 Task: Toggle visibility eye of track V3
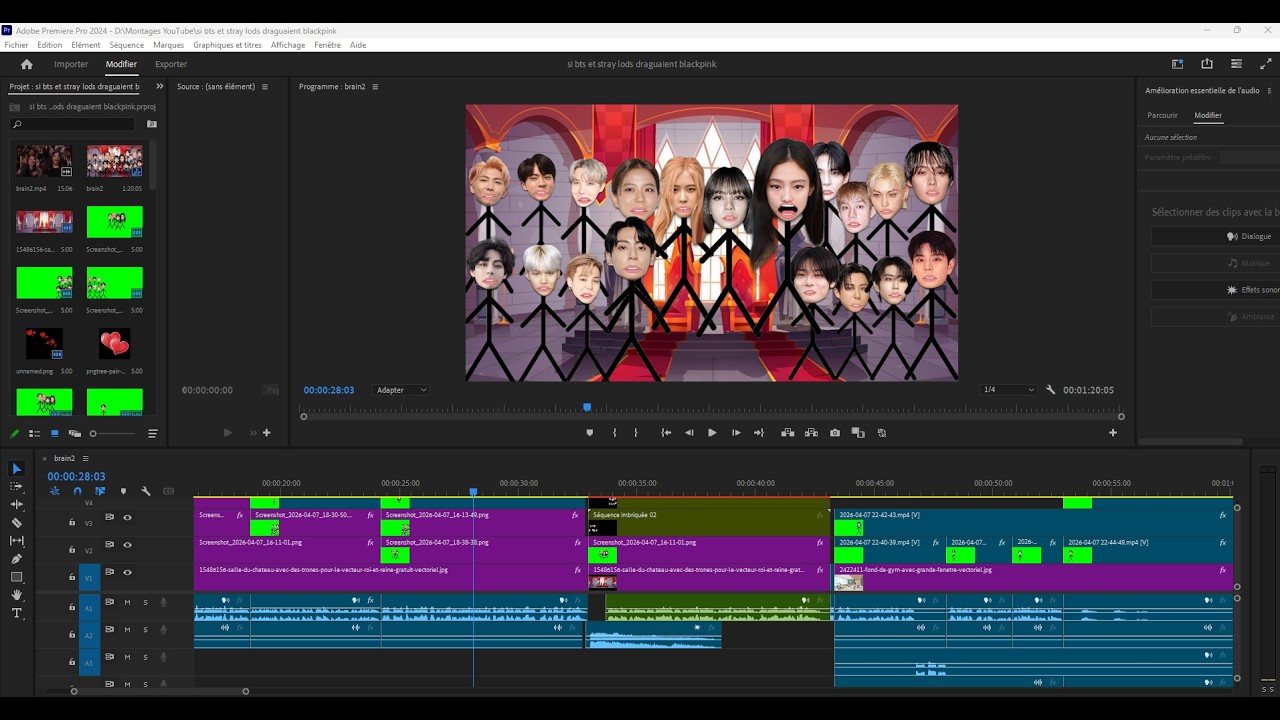[x=127, y=518]
